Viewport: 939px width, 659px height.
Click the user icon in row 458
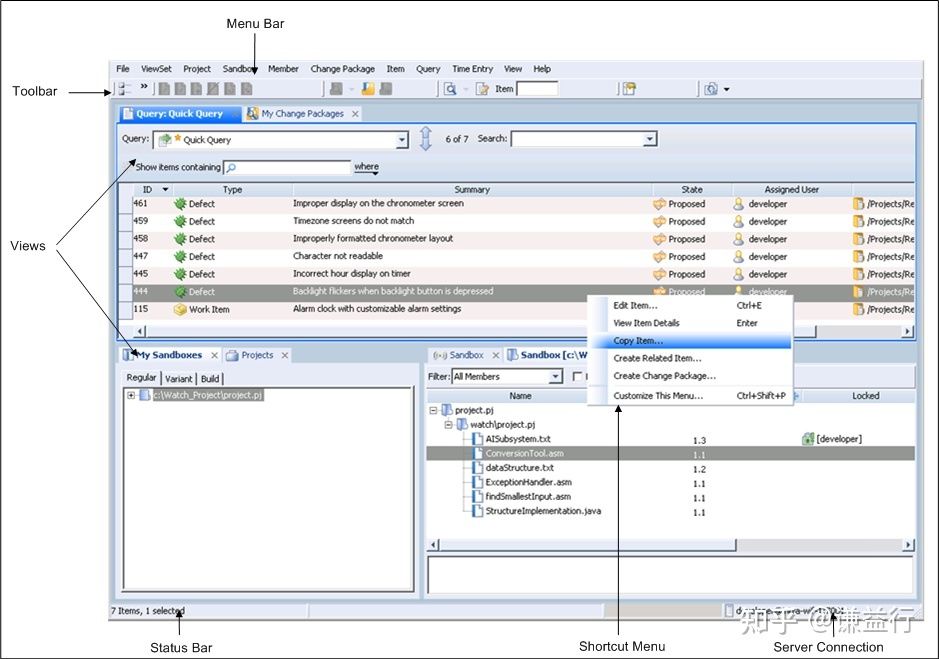[739, 239]
